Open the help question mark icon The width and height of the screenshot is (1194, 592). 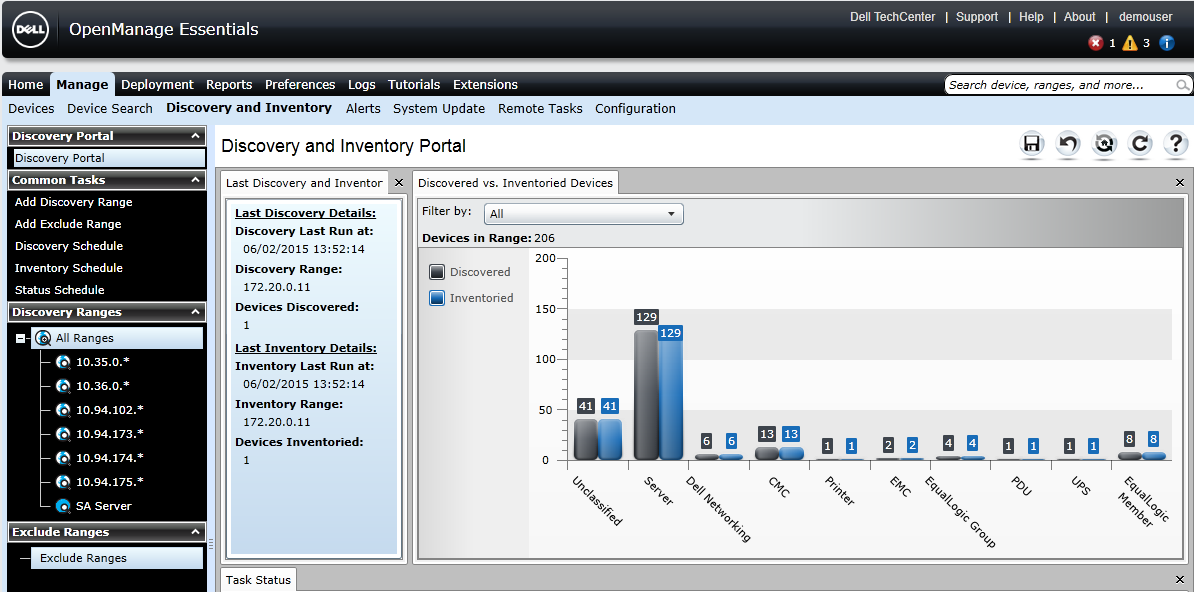tap(1175, 144)
